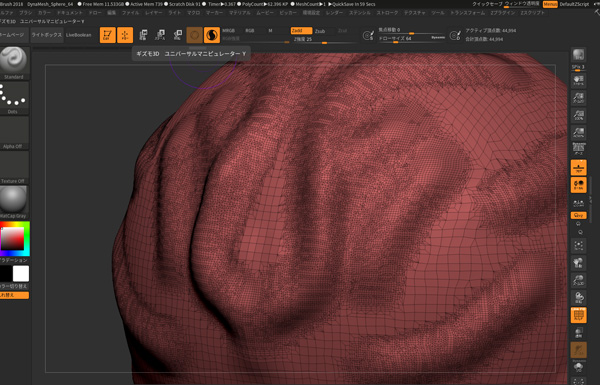Screen dimensions: 600x385
Task: Toggle the Floor grid button
Action: [x=579, y=168]
